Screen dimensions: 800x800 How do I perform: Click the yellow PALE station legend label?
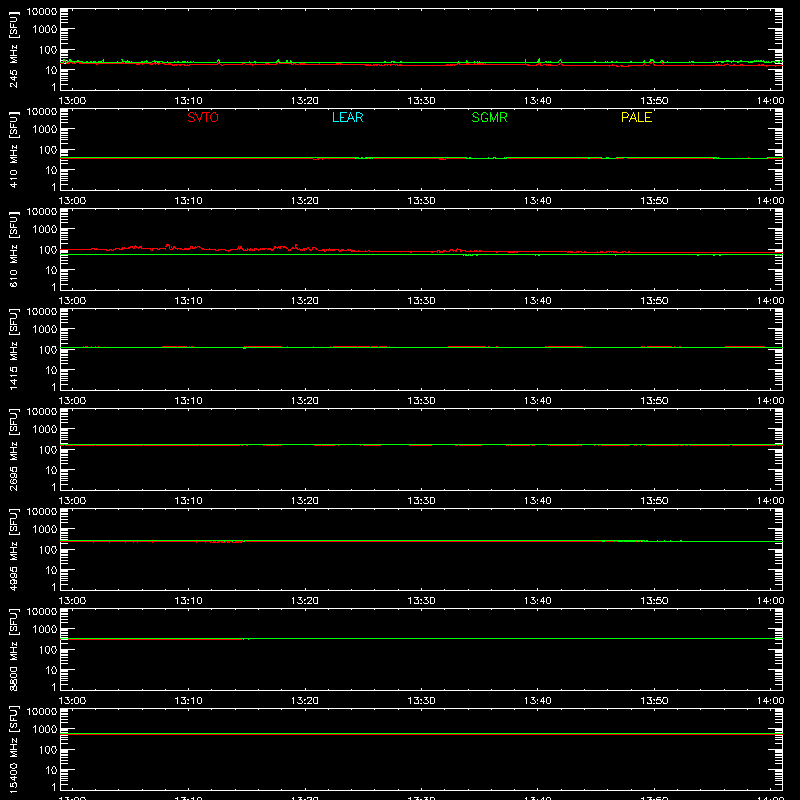pos(636,117)
